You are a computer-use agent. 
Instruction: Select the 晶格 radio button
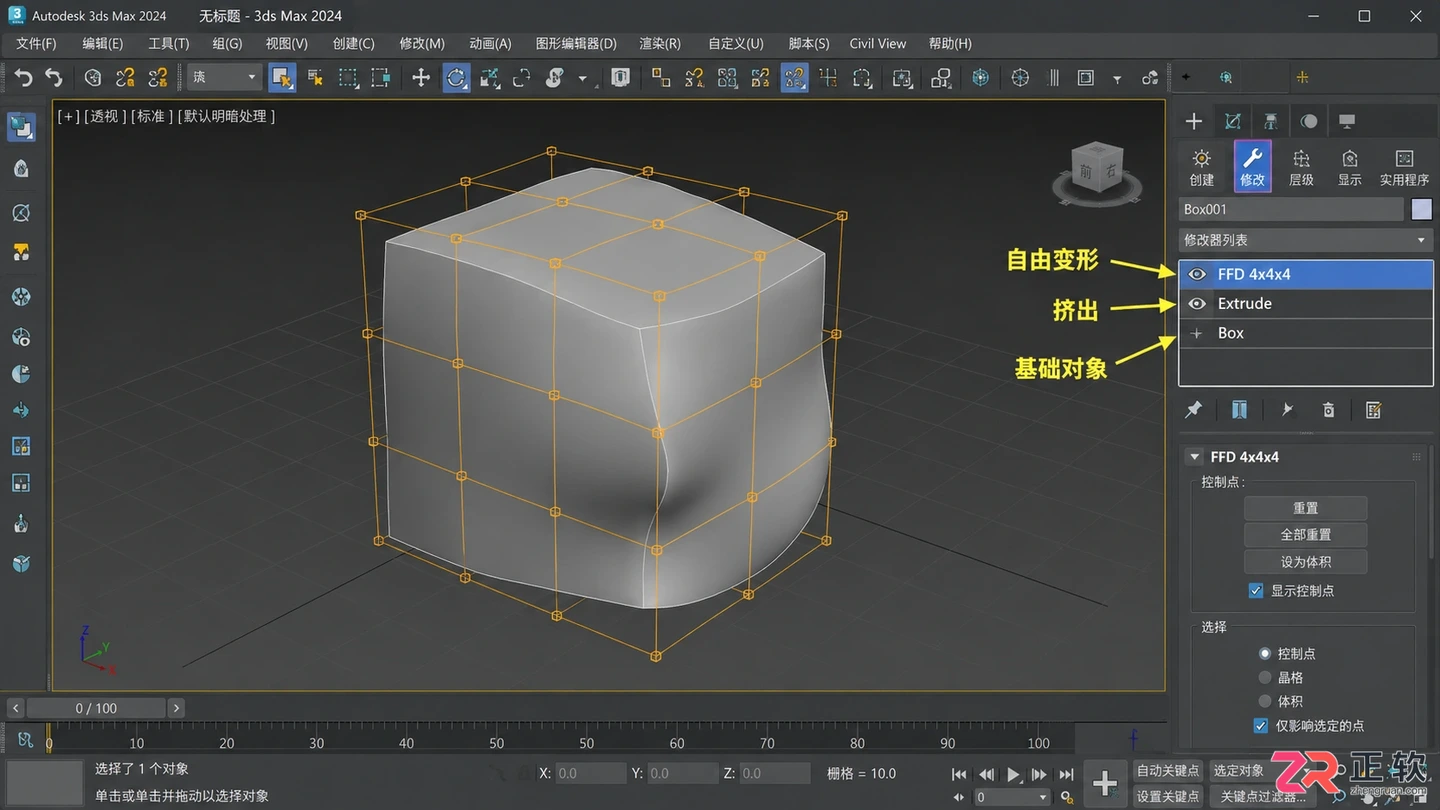1265,677
